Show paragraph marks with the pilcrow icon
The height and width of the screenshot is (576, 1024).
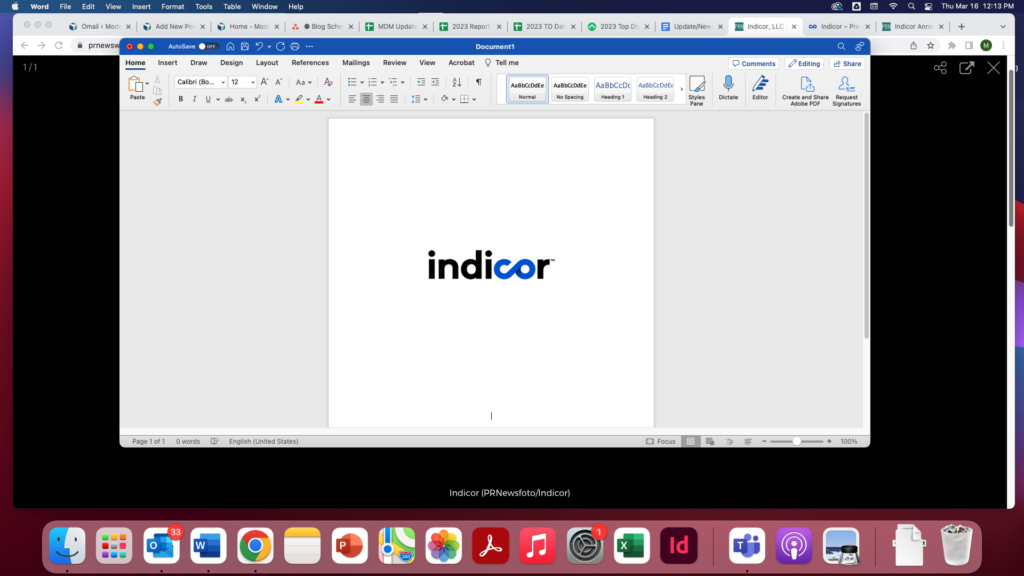pyautogui.click(x=478, y=82)
